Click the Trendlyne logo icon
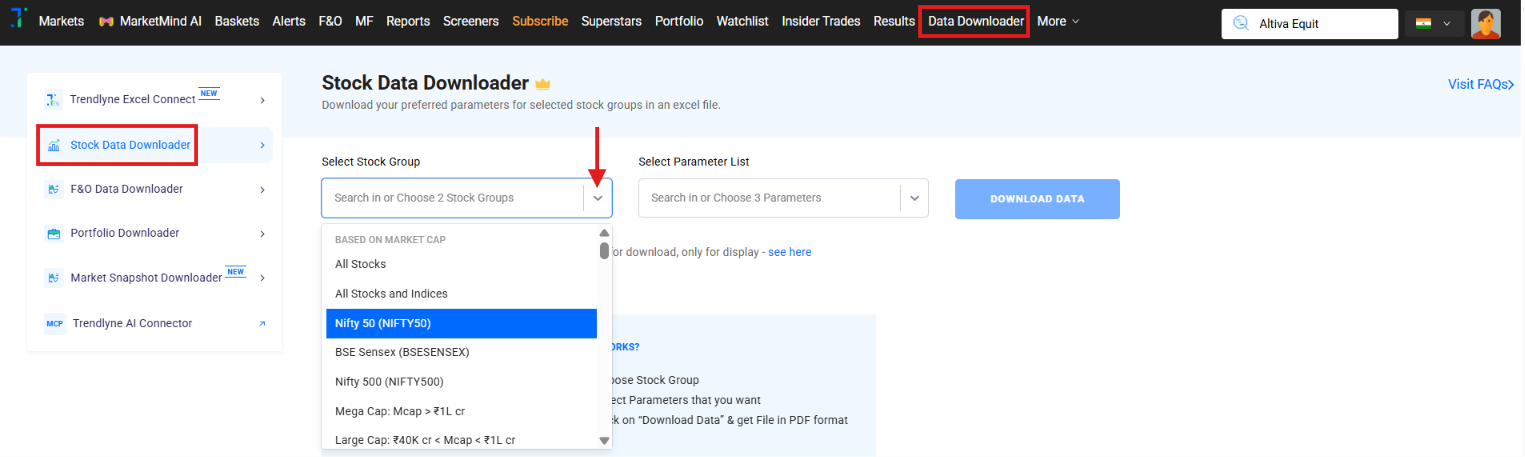The width and height of the screenshot is (1525, 457). pos(19,20)
